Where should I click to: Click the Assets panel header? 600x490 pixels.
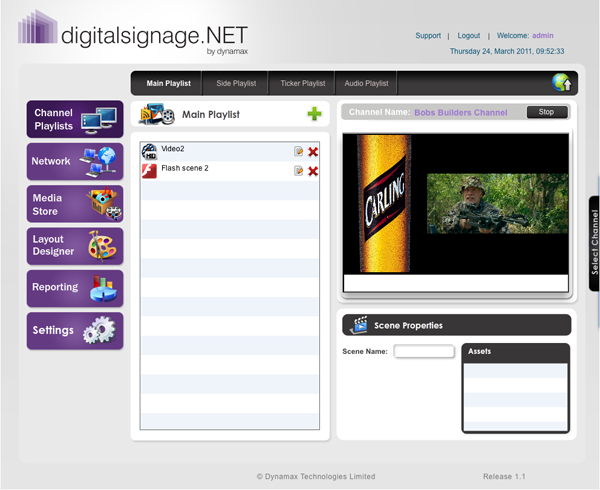pyautogui.click(x=515, y=352)
